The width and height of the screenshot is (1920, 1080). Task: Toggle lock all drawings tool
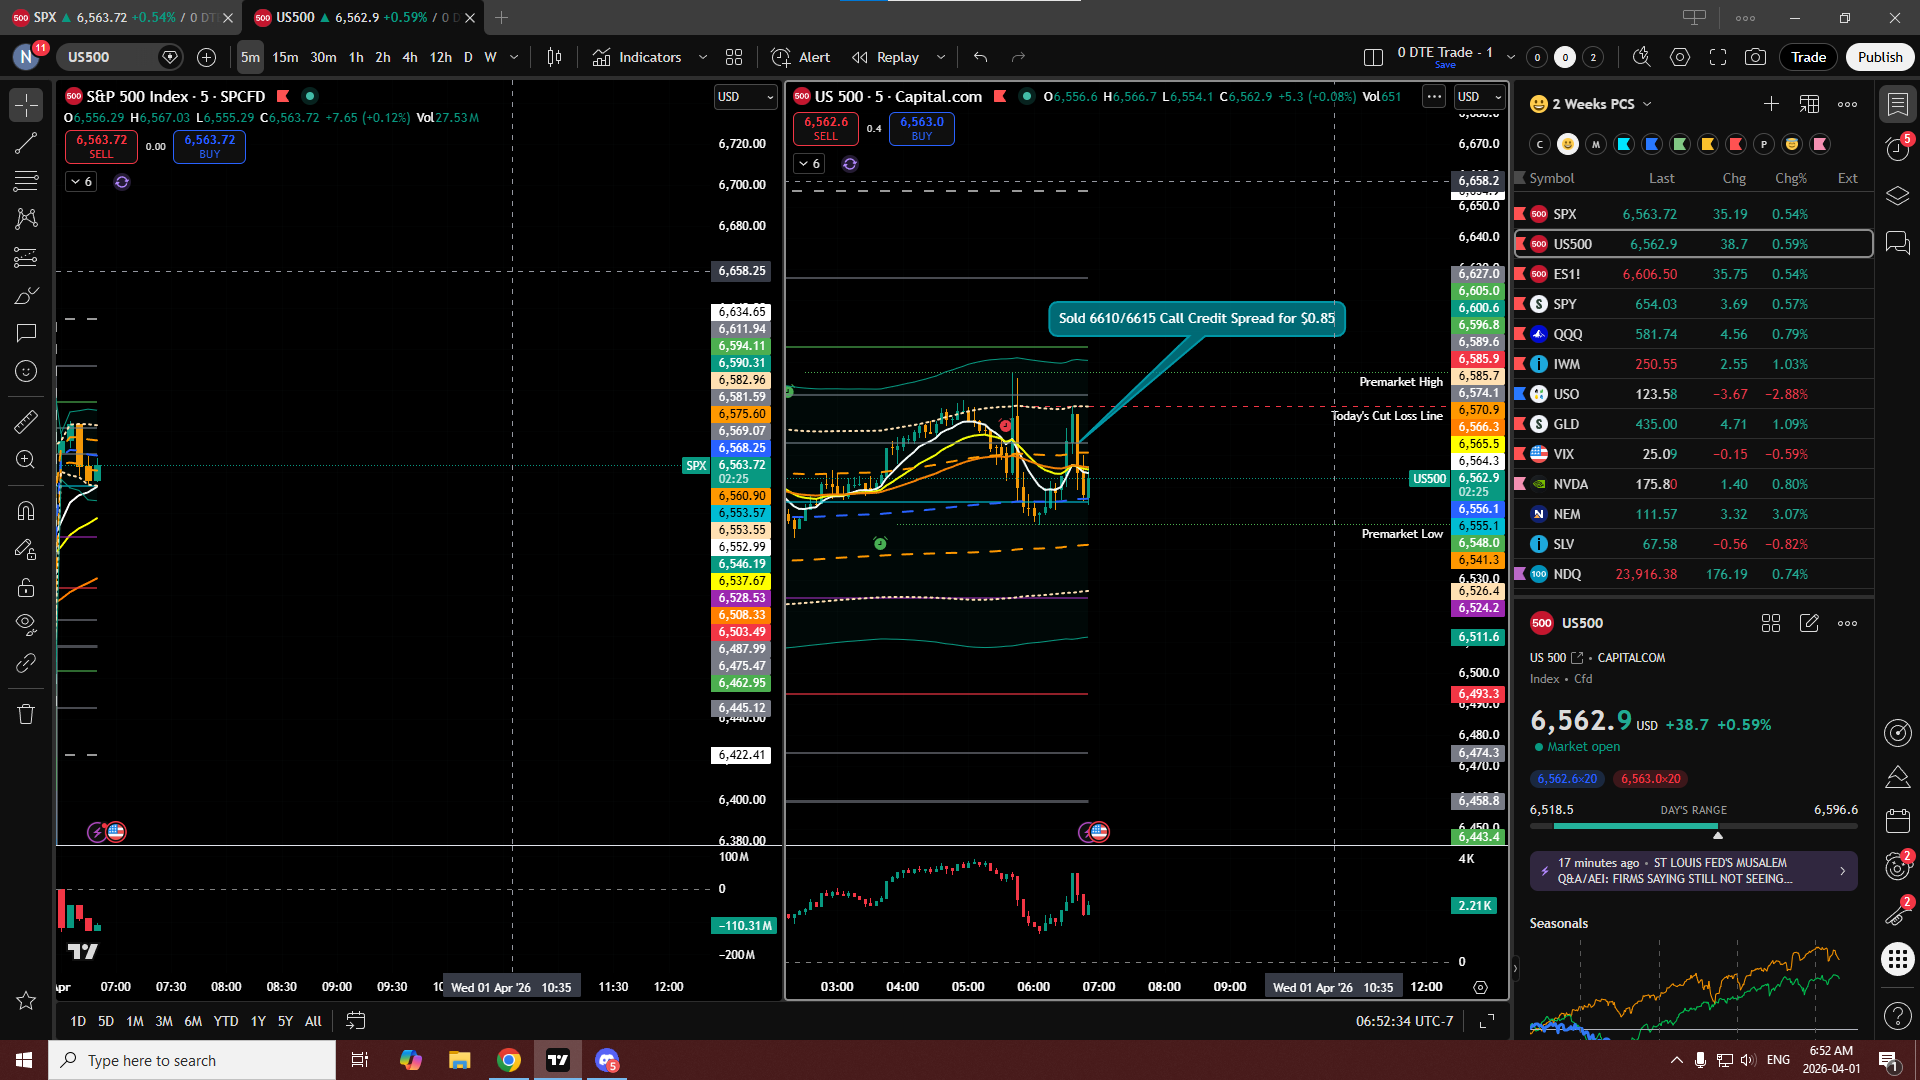pos(26,587)
